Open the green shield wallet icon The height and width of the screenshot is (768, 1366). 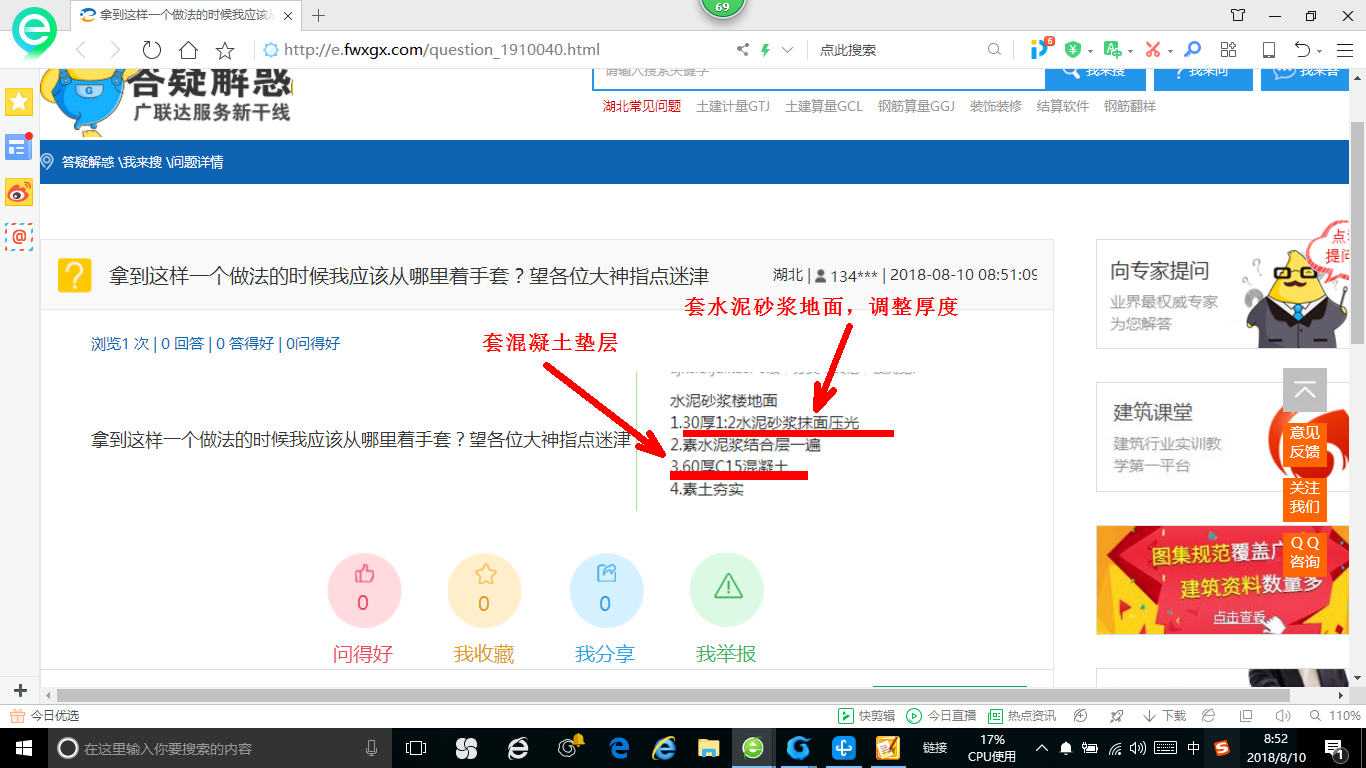[1073, 50]
